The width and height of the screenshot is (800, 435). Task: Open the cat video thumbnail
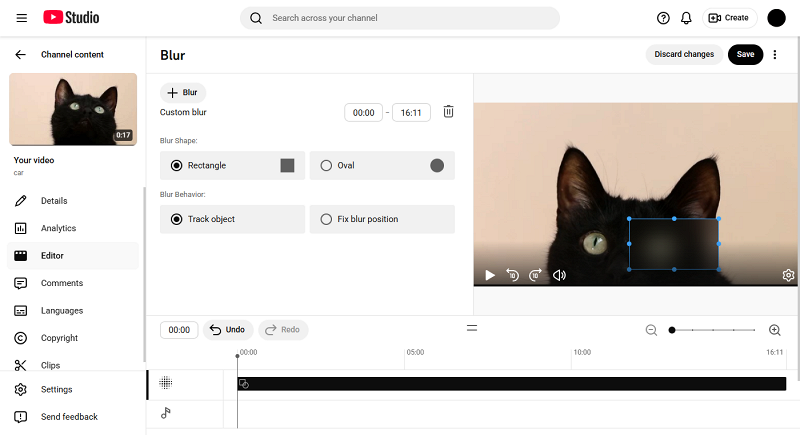tap(73, 109)
